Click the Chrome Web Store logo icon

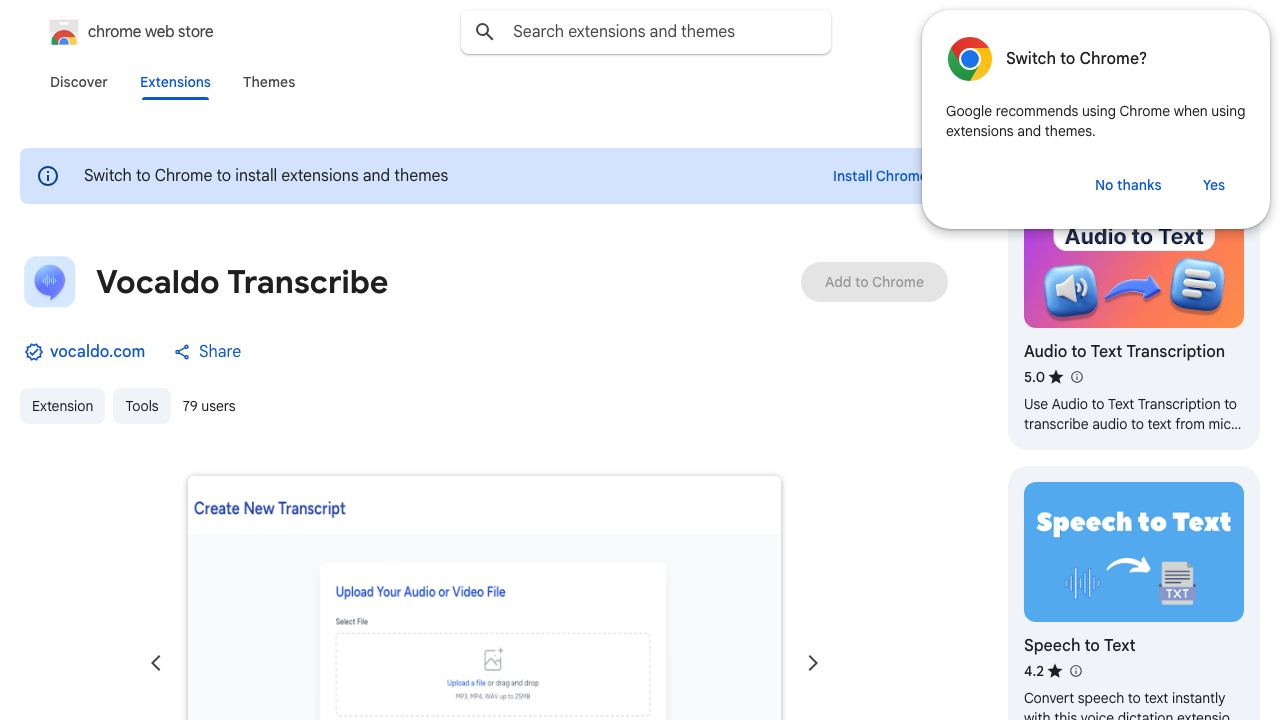pos(64,32)
